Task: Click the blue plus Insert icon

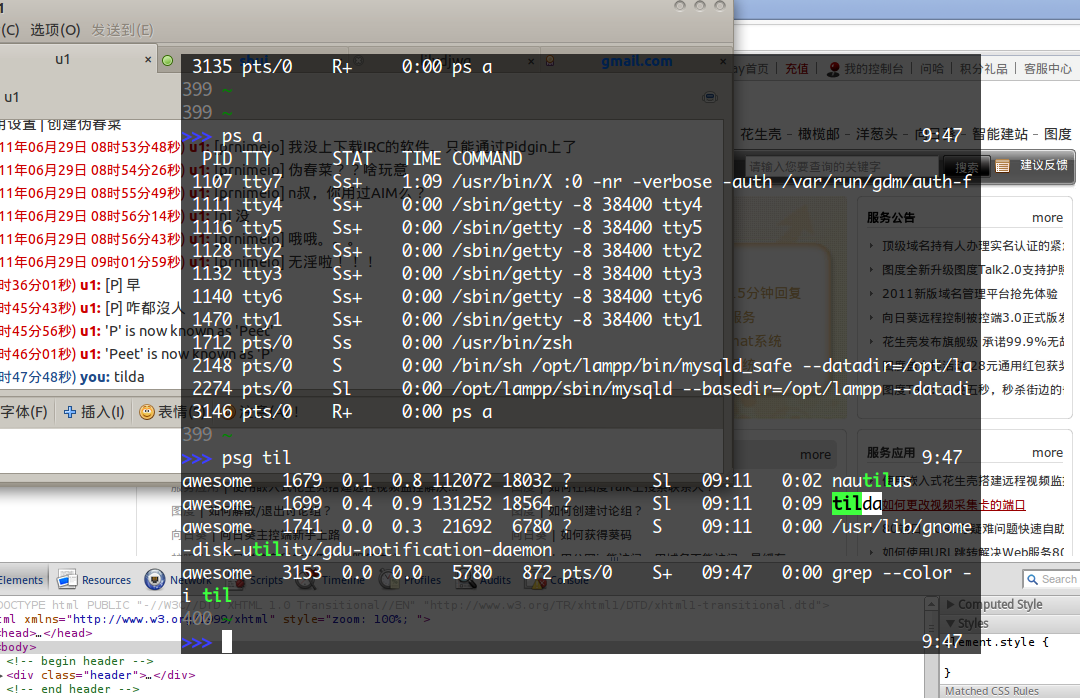Action: [x=70, y=412]
